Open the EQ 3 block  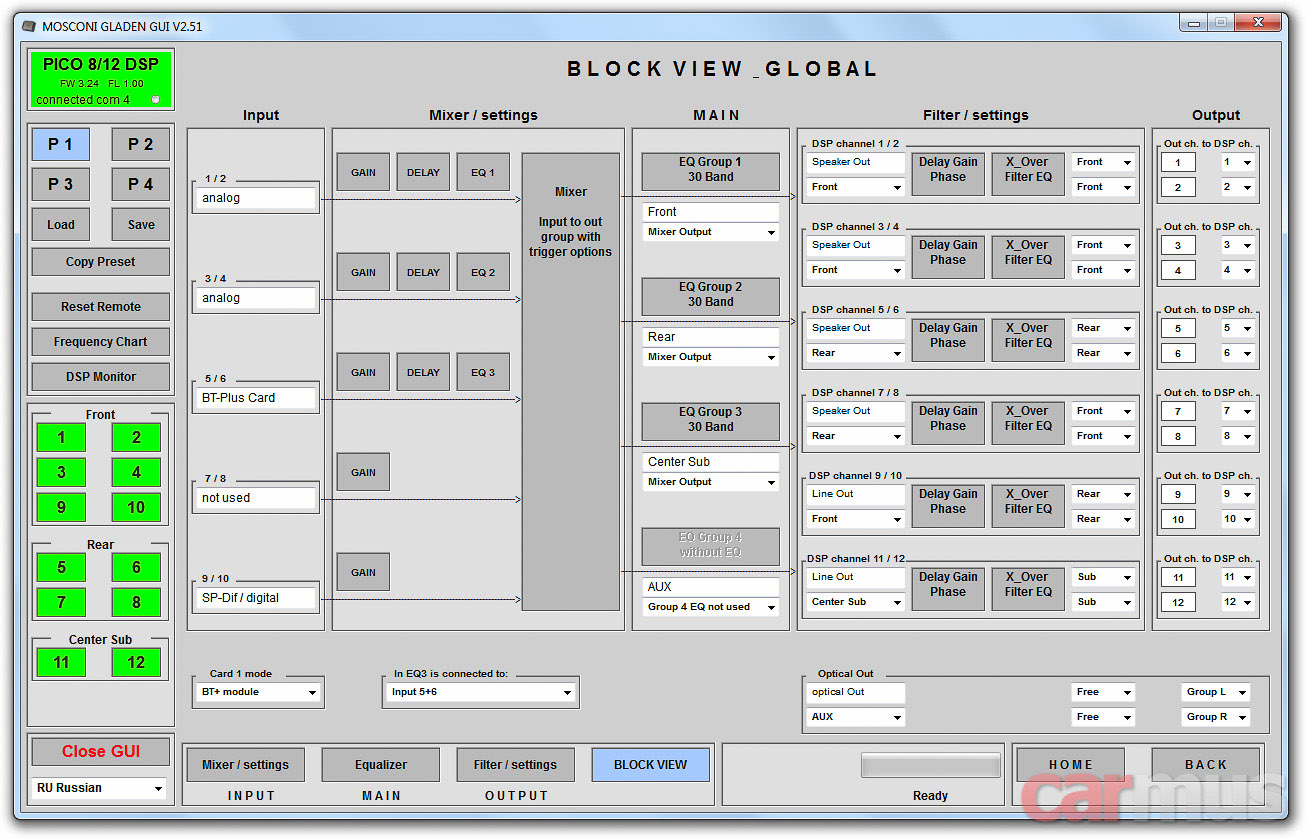pos(483,372)
